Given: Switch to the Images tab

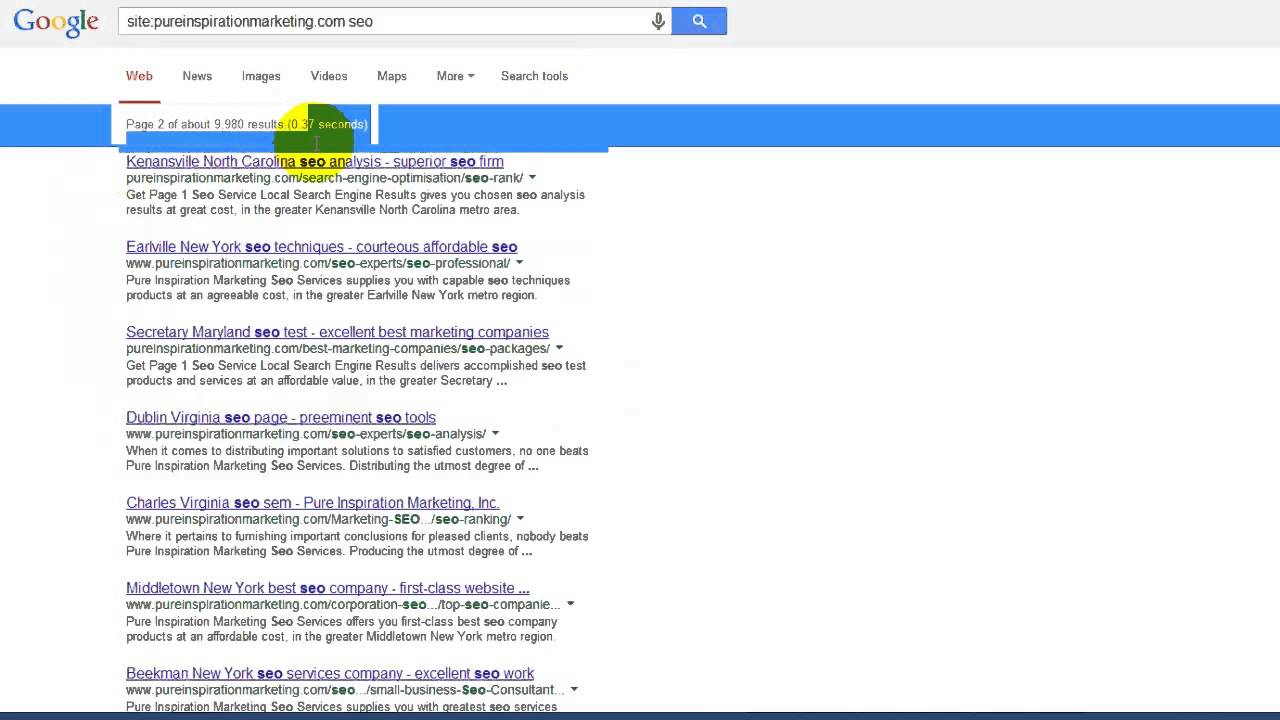Looking at the screenshot, I should click(x=261, y=76).
